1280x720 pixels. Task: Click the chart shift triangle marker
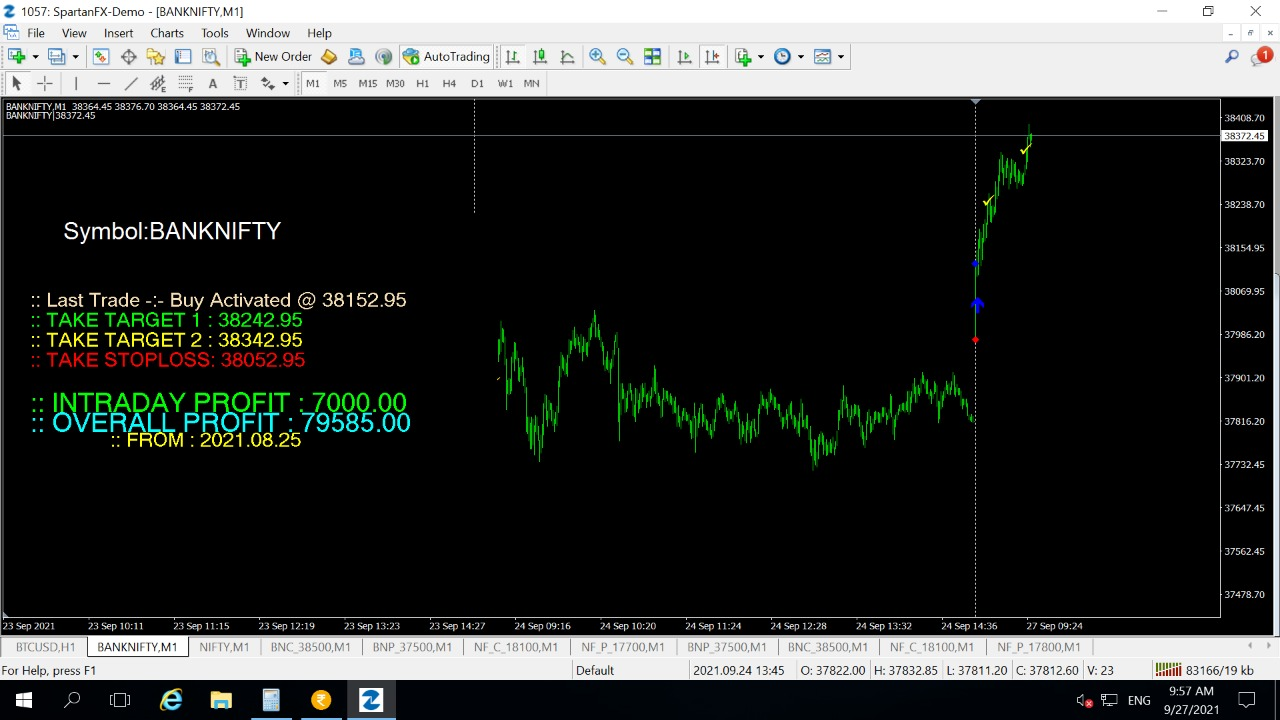coord(976,102)
